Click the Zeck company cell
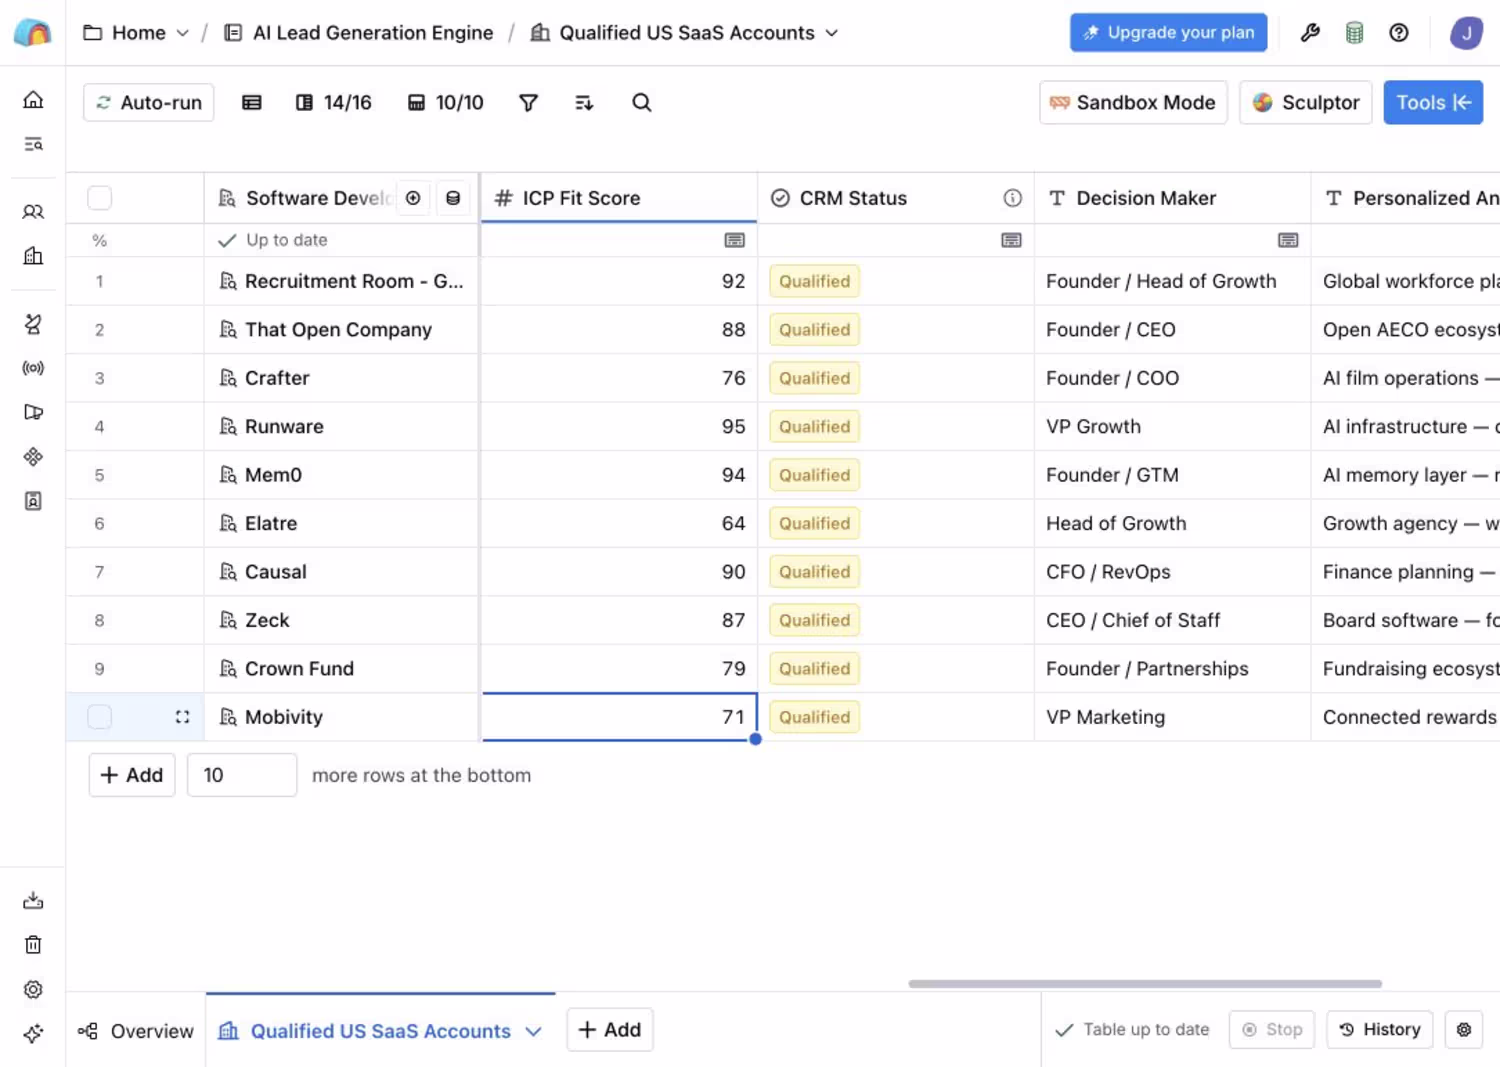 click(342, 620)
